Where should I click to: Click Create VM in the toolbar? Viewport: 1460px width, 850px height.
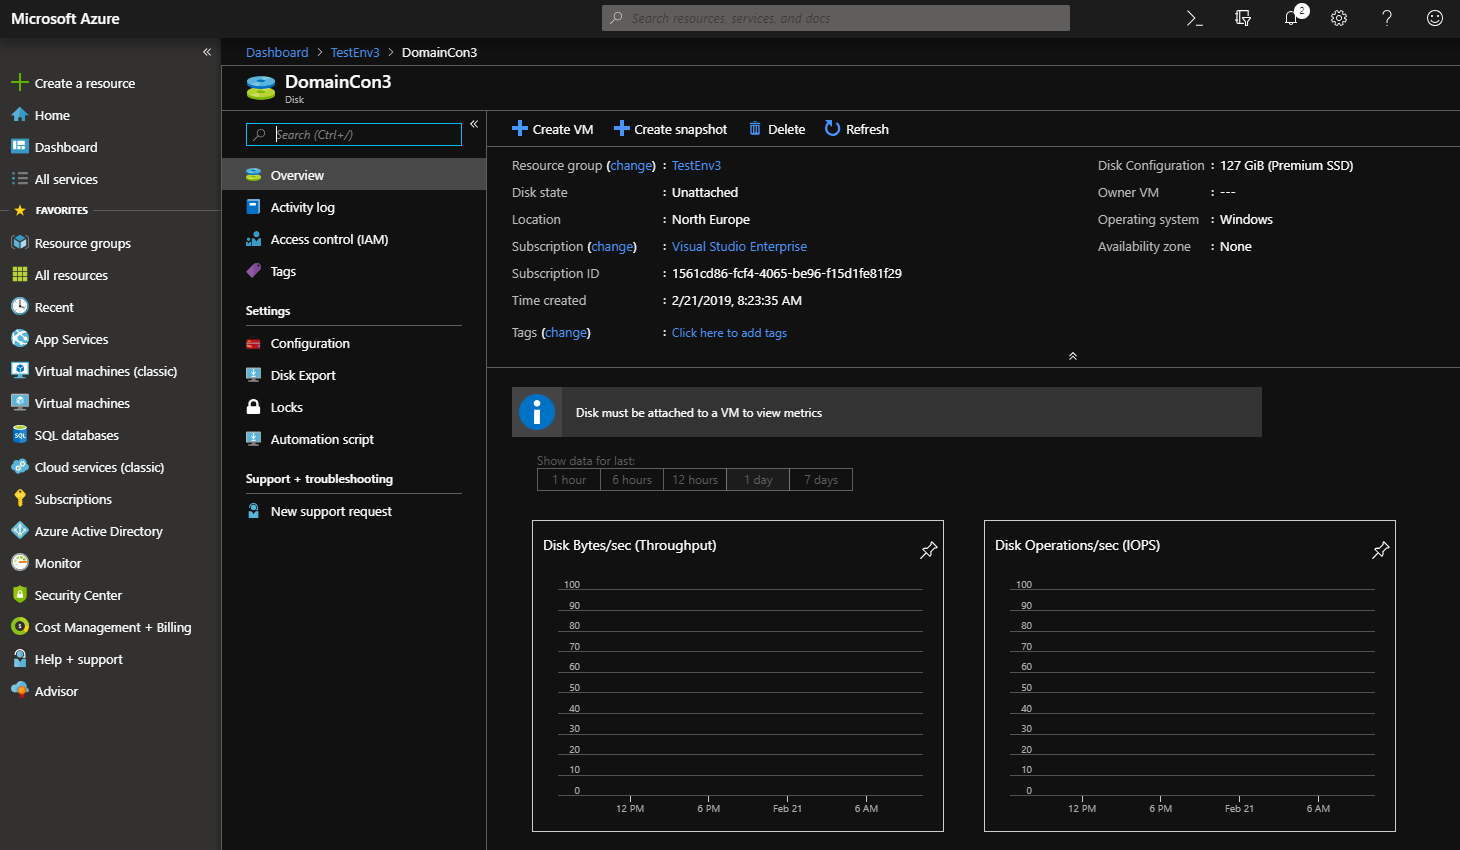point(553,129)
